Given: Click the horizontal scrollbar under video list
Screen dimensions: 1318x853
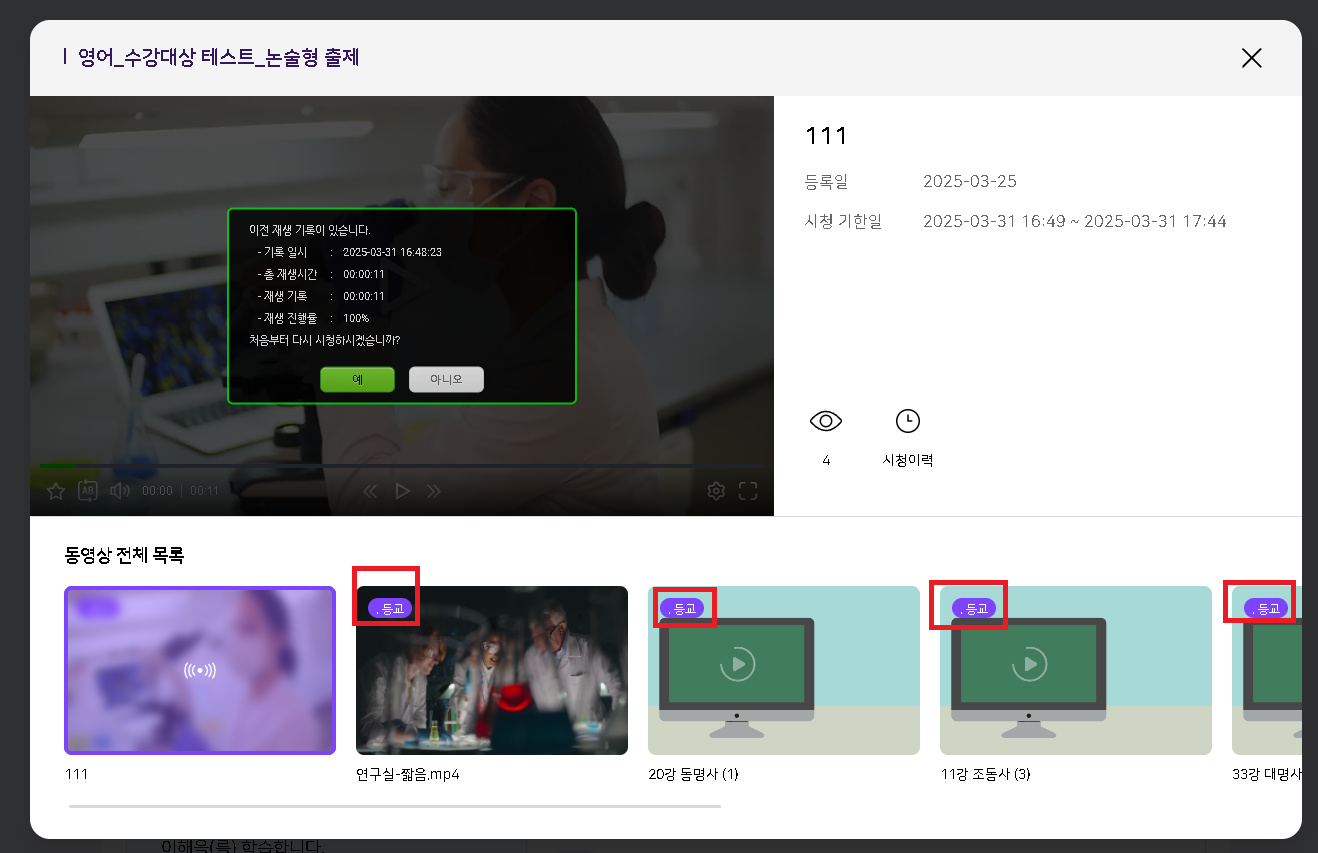Looking at the screenshot, I should [395, 805].
